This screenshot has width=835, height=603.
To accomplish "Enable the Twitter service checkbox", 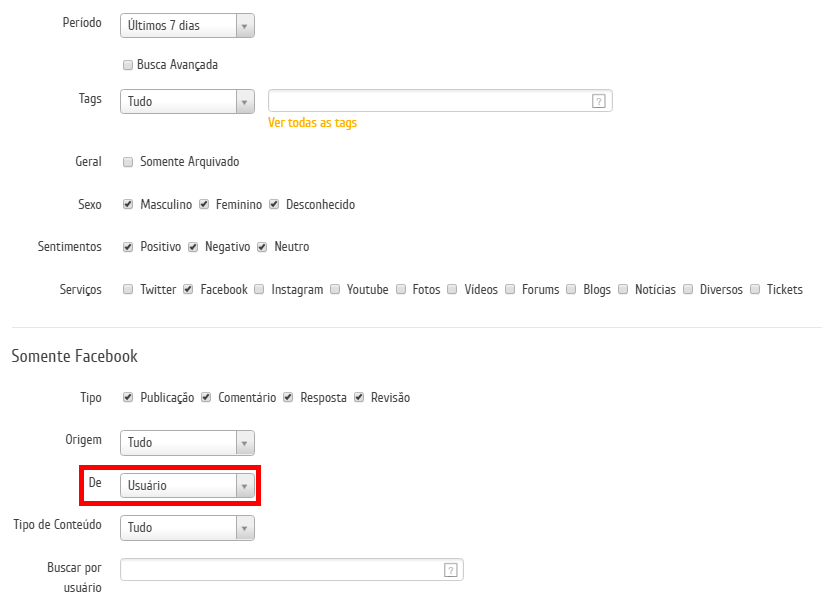I will (x=128, y=289).
